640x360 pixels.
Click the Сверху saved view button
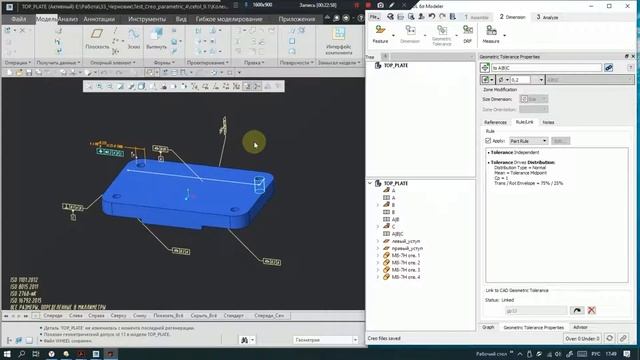(x=118, y=316)
